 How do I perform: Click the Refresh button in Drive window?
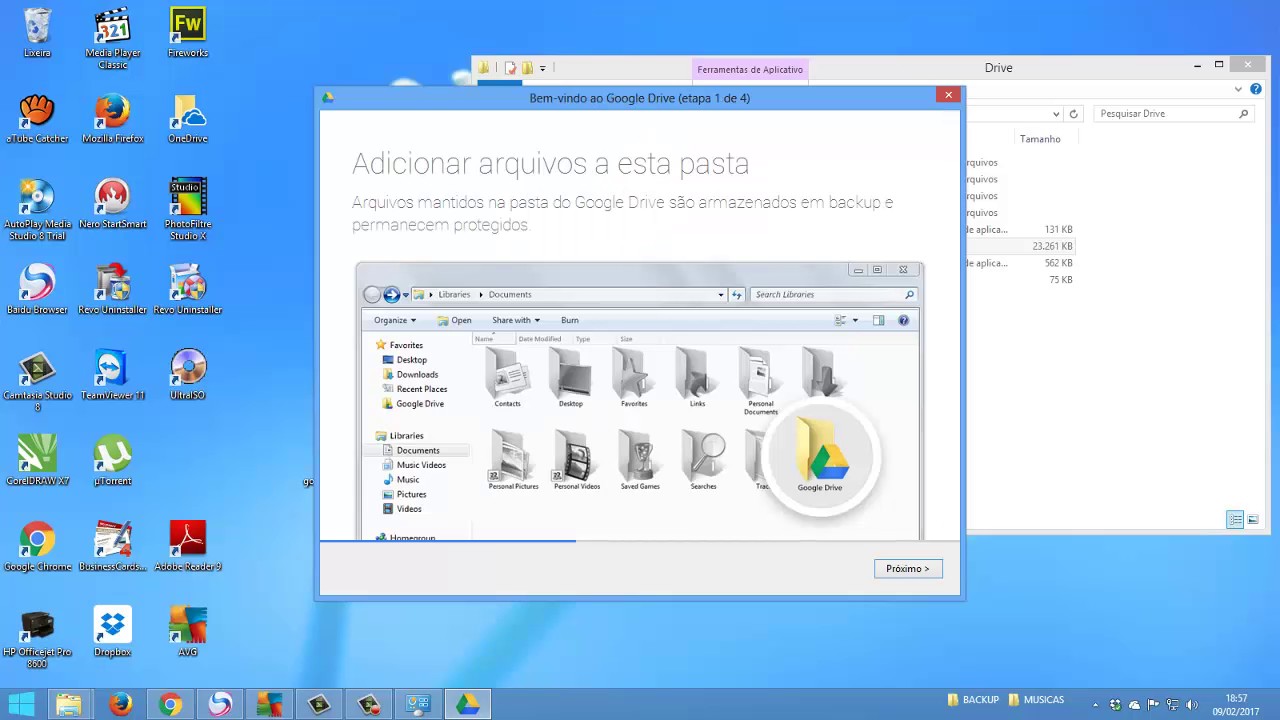pos(1073,114)
